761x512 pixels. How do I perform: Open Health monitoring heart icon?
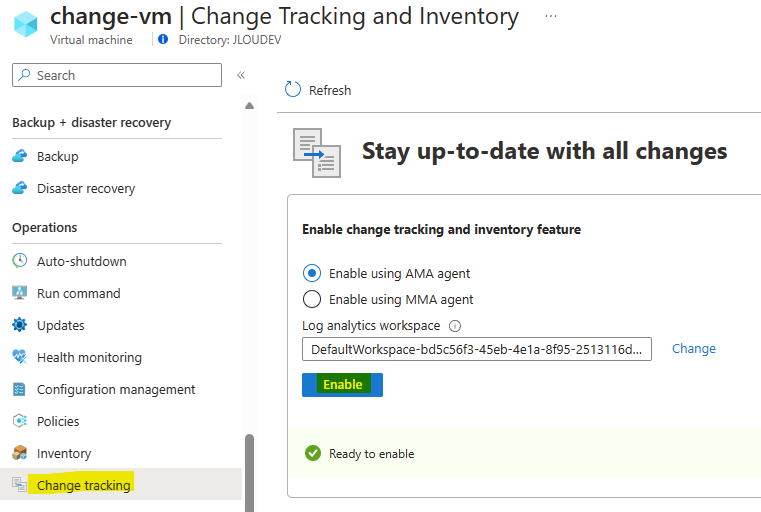click(19, 357)
